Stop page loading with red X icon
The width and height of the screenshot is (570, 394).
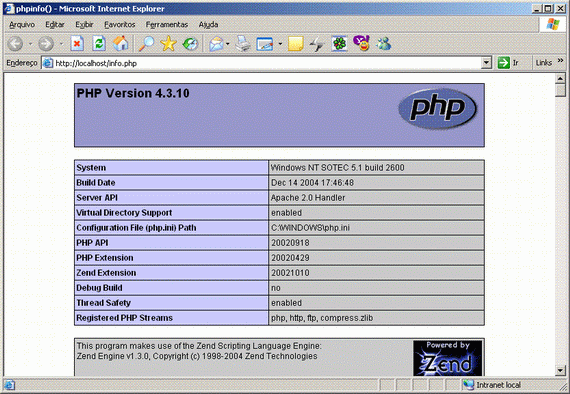pyautogui.click(x=77, y=44)
